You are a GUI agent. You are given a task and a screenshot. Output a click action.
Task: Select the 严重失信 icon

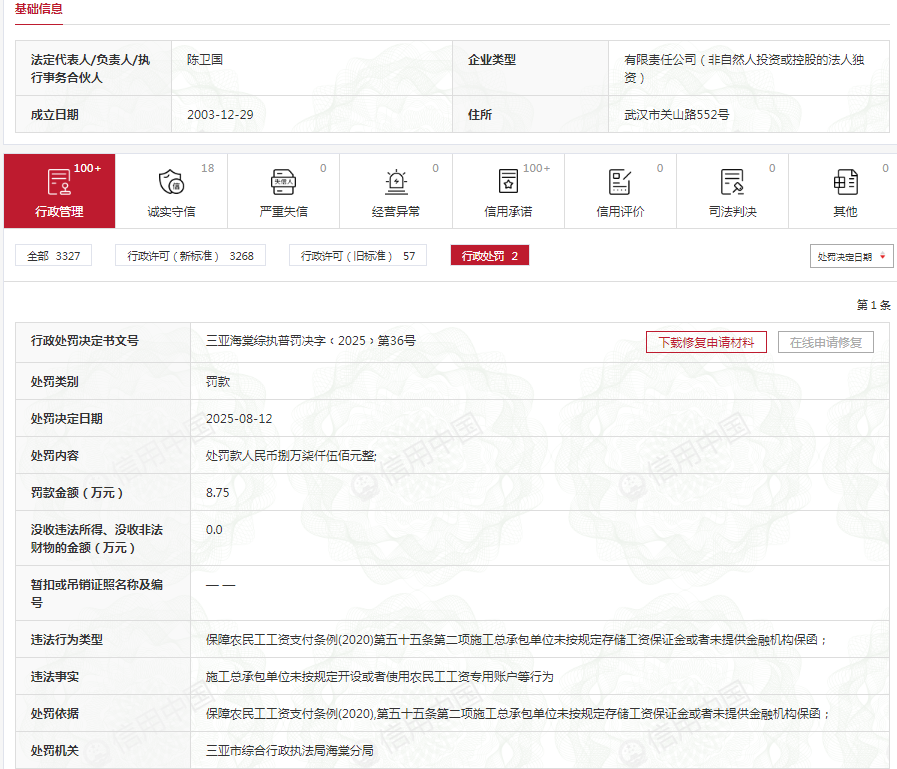click(x=283, y=183)
